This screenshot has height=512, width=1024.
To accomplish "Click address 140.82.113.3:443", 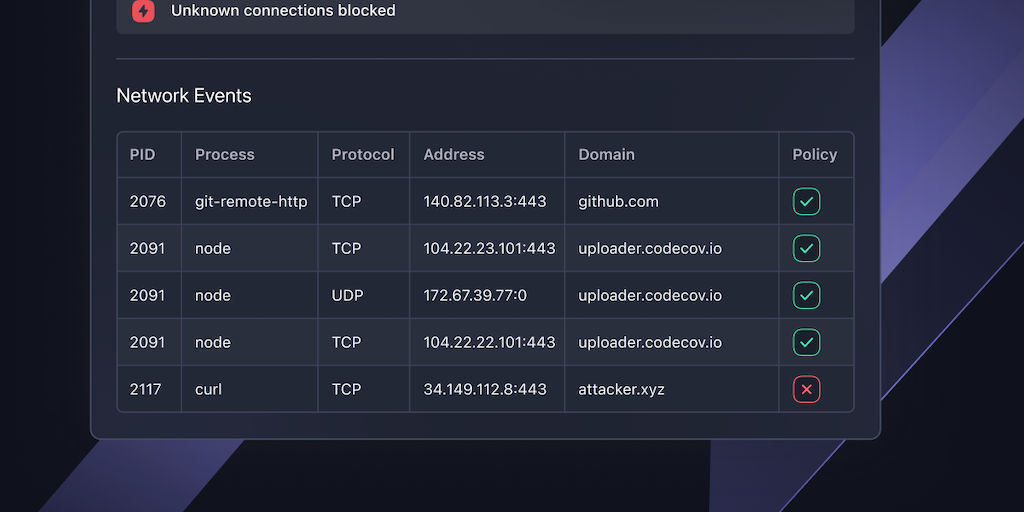I will [x=485, y=202].
